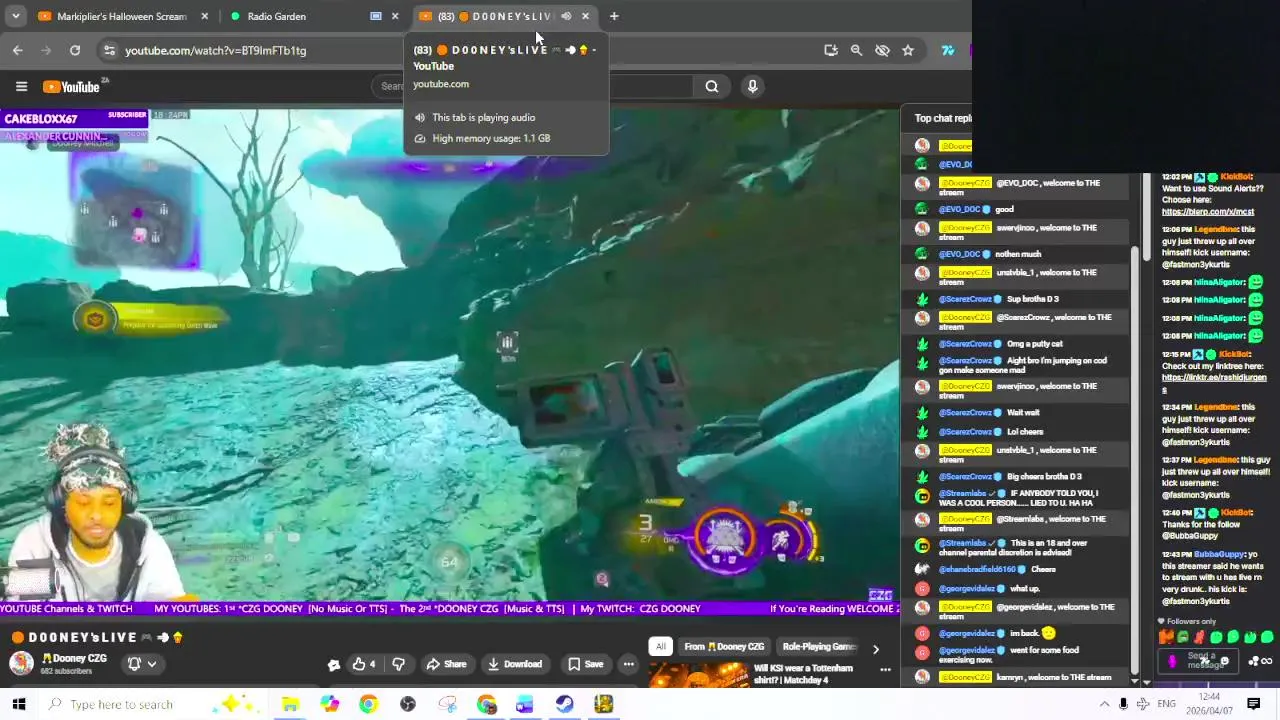This screenshot has width=1280, height=720.
Task: Open Windows Start menu
Action: click(x=19, y=704)
